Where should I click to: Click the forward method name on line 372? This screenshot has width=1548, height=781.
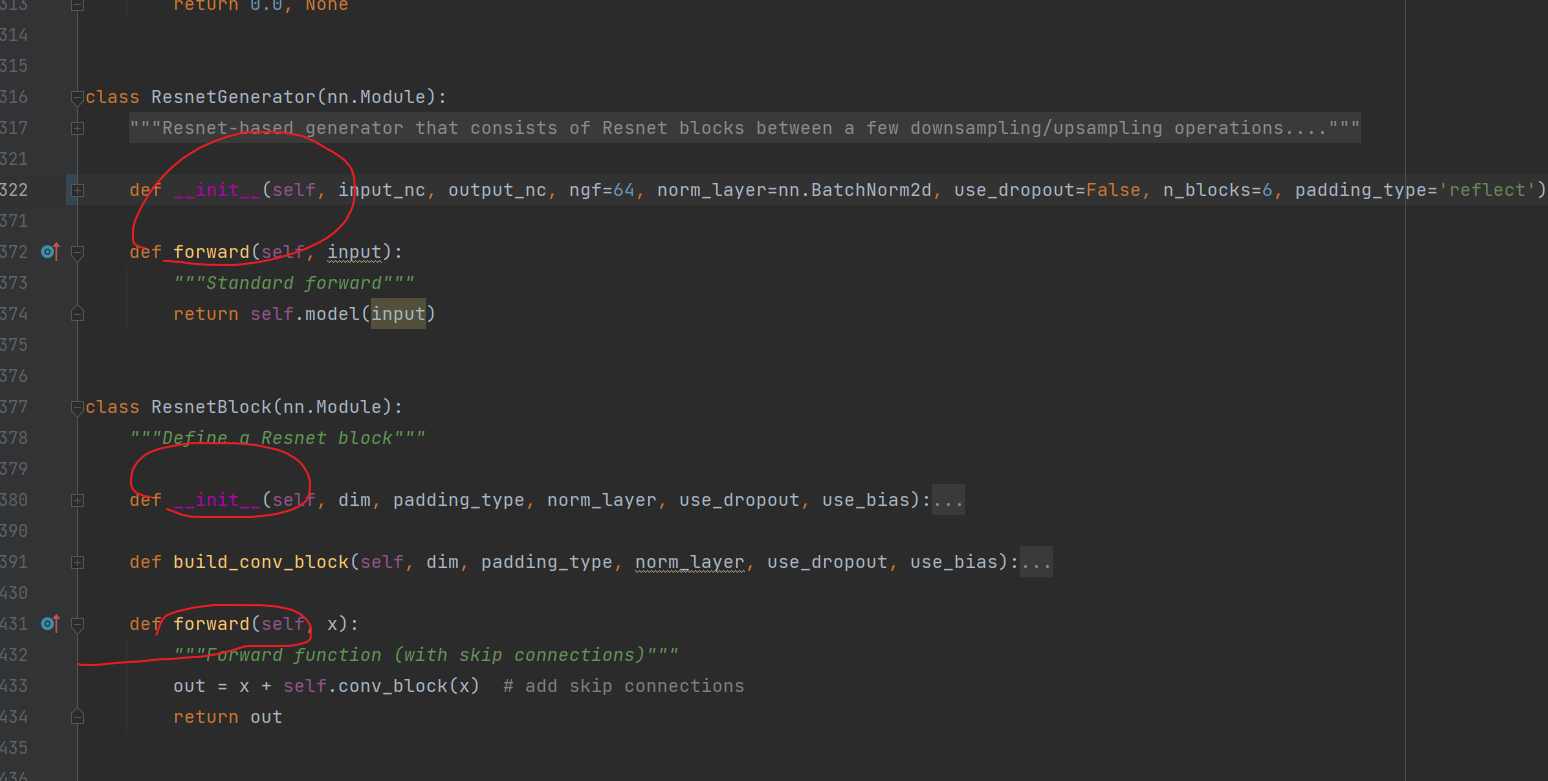coord(211,252)
